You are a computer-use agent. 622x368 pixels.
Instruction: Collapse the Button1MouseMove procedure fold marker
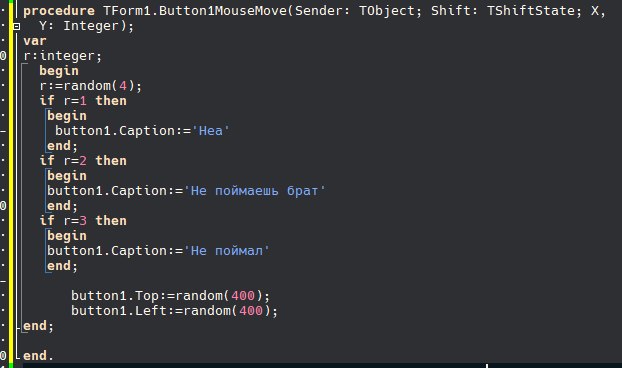coord(16,27)
